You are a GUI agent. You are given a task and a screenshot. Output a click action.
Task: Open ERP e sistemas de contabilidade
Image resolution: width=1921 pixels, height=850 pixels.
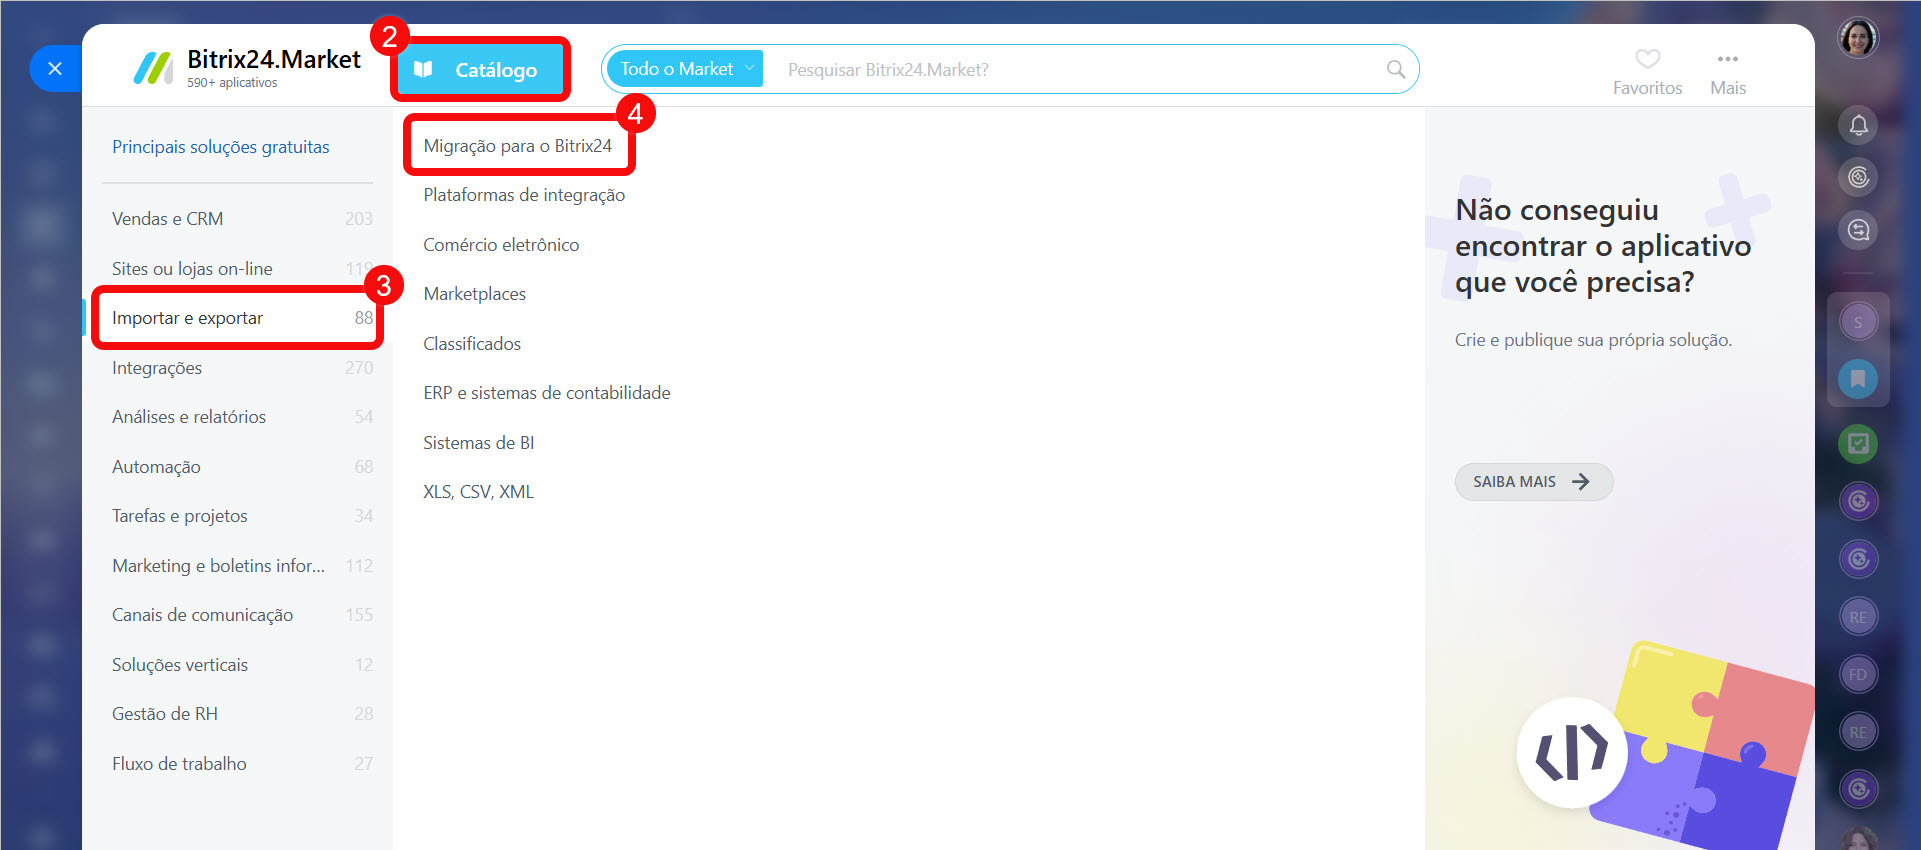547,393
